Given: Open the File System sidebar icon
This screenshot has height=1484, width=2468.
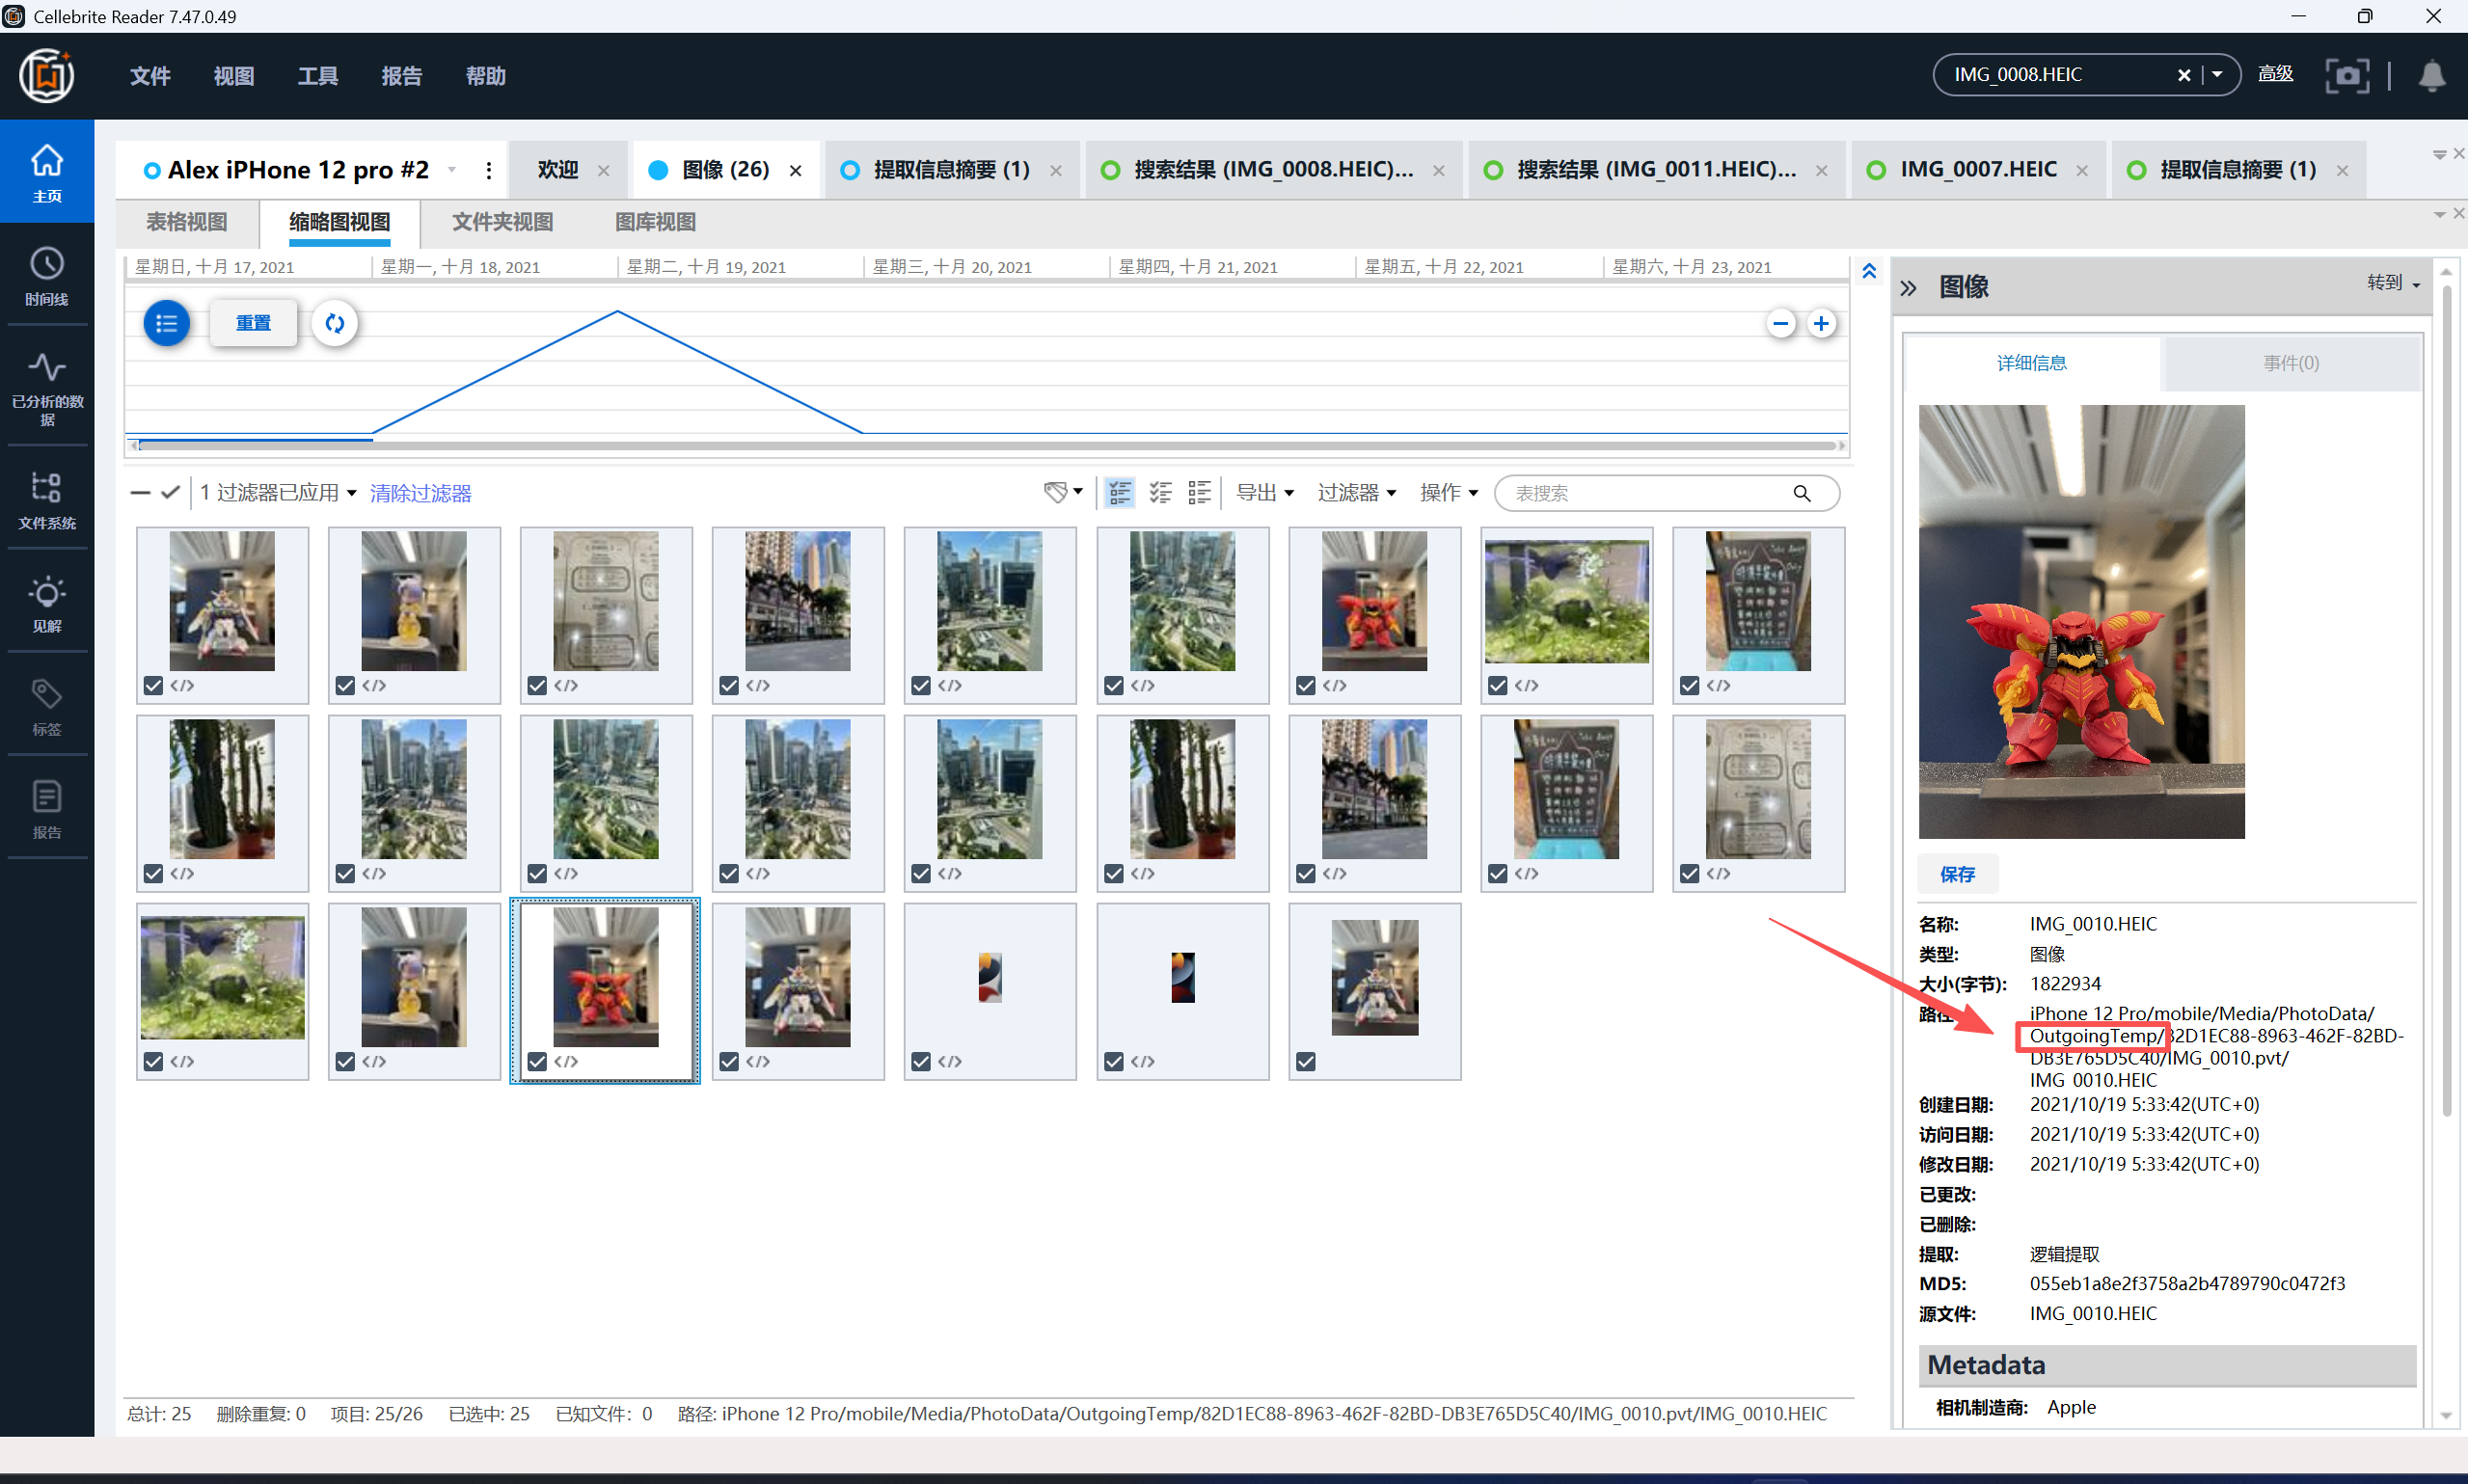Looking at the screenshot, I should tap(46, 499).
